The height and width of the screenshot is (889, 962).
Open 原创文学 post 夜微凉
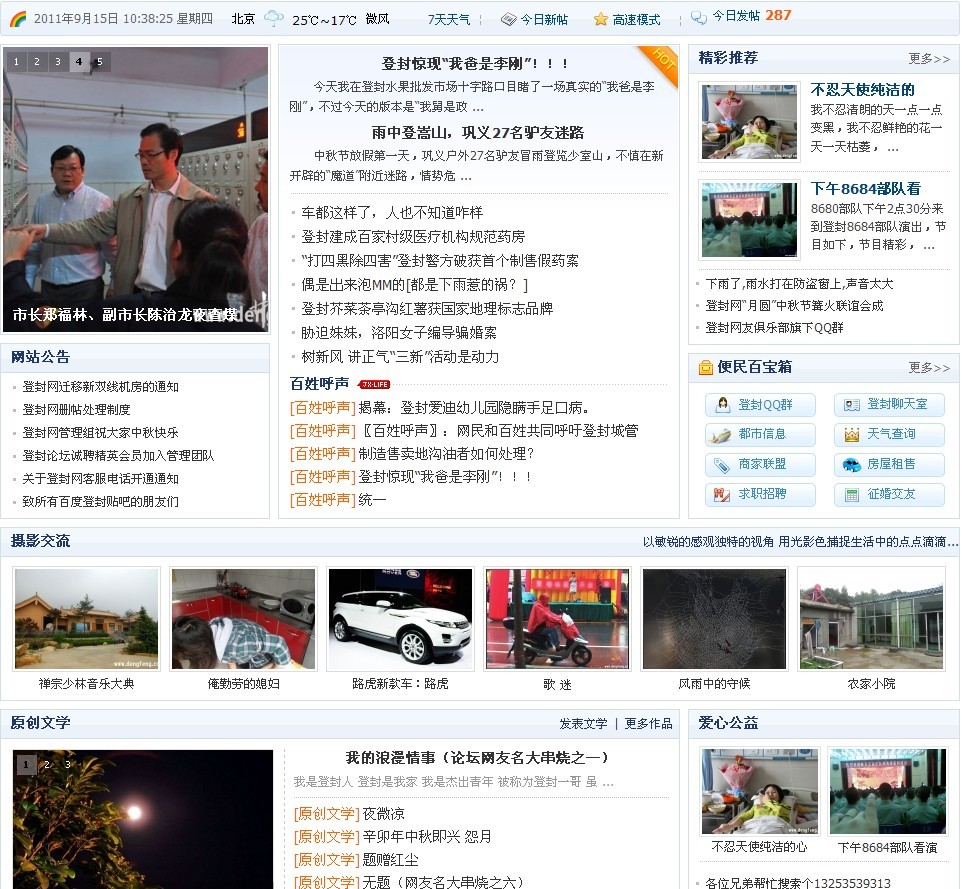tap(384, 814)
